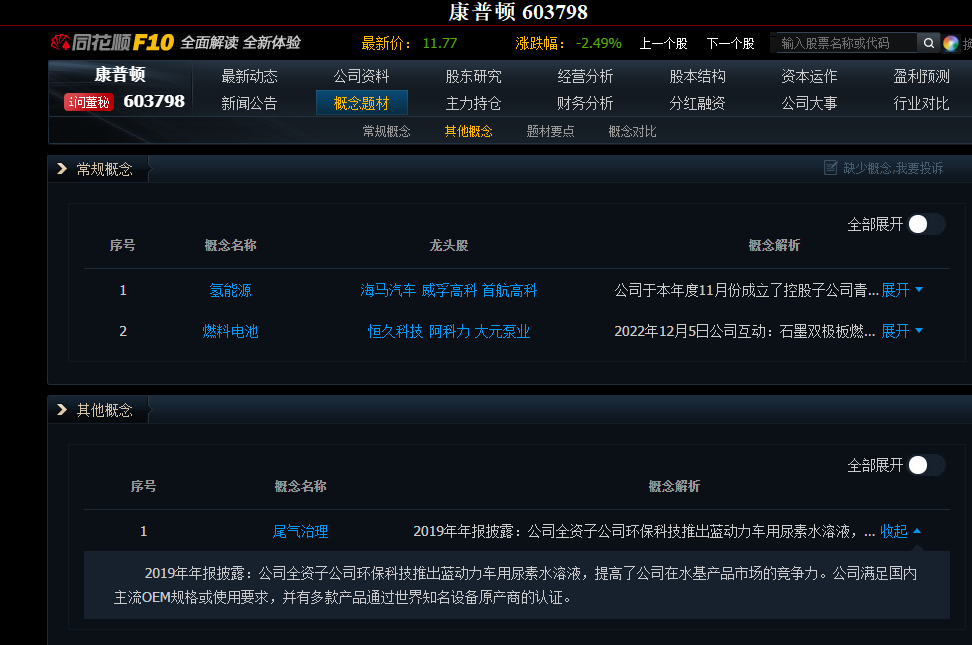Click the complaint edit icon near 缺少概念
This screenshot has width=972, height=645.
tap(830, 168)
